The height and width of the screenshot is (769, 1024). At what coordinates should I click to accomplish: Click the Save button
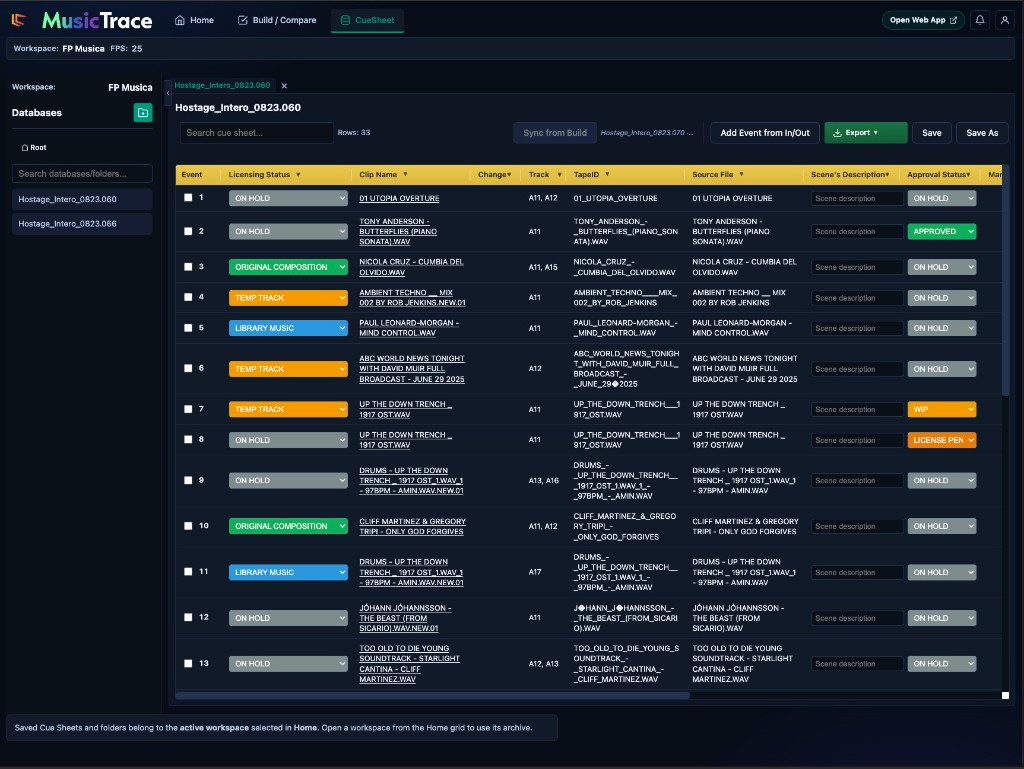click(x=931, y=133)
